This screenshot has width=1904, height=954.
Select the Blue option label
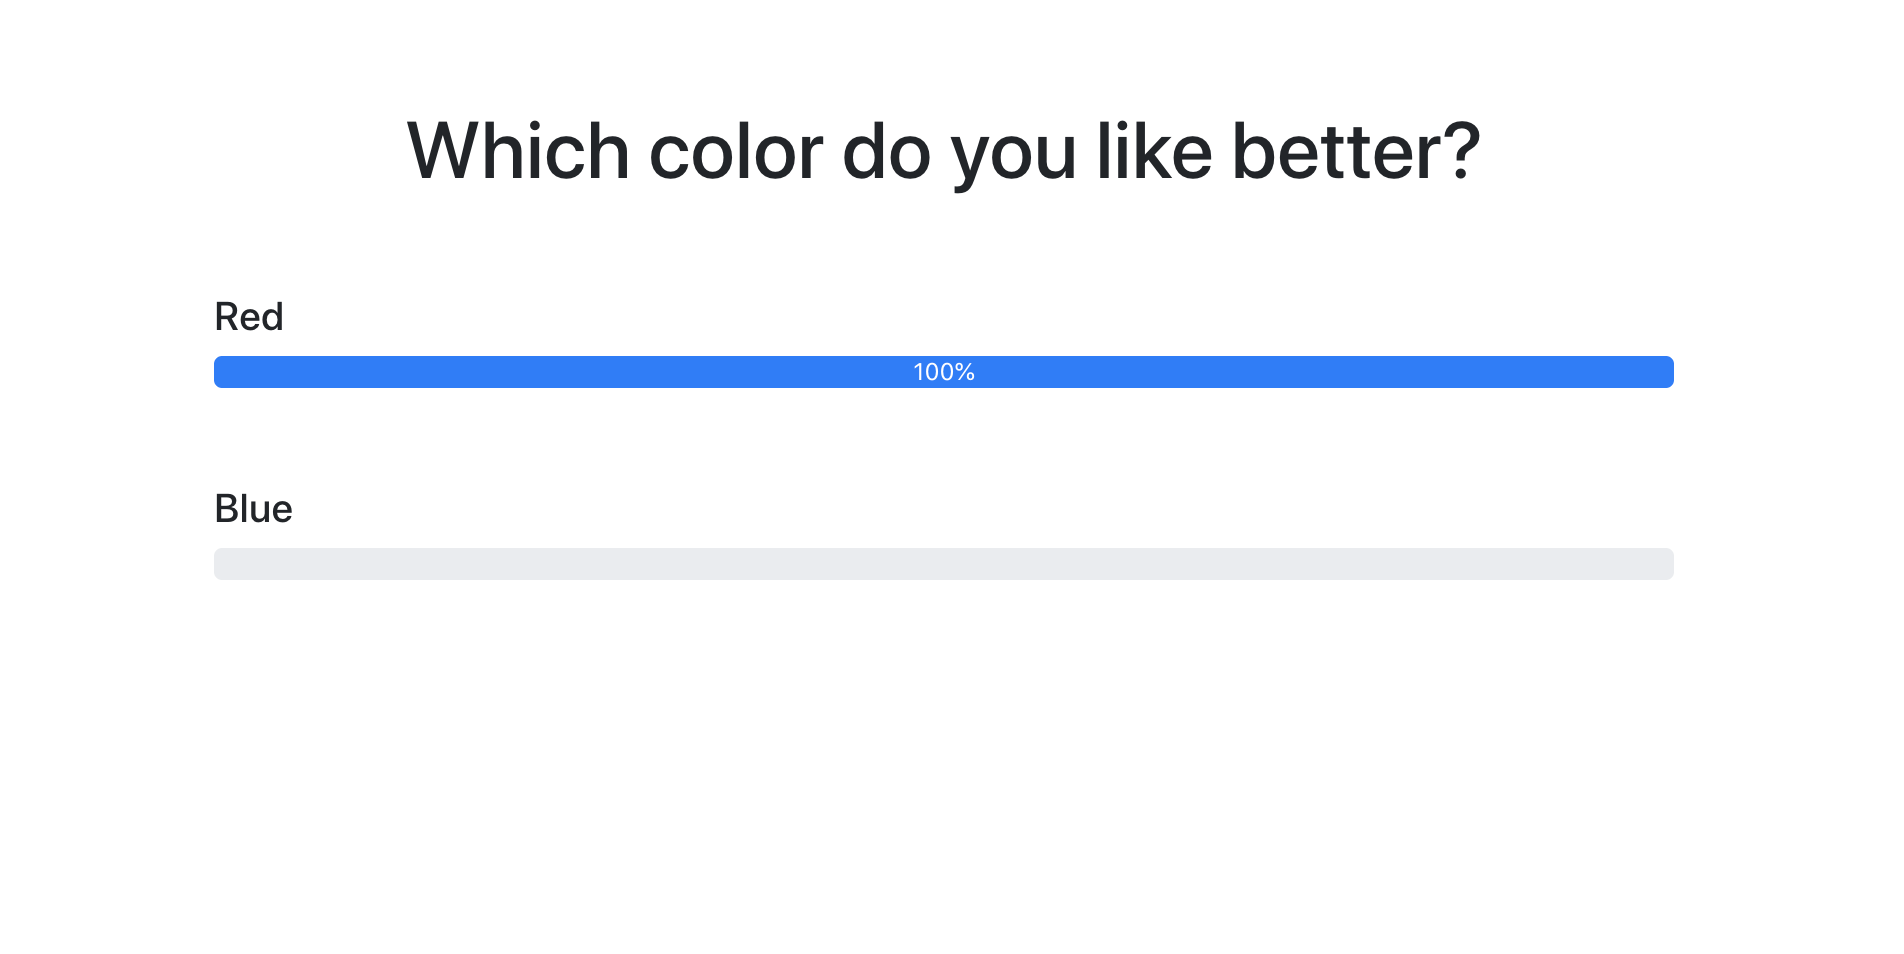click(253, 509)
